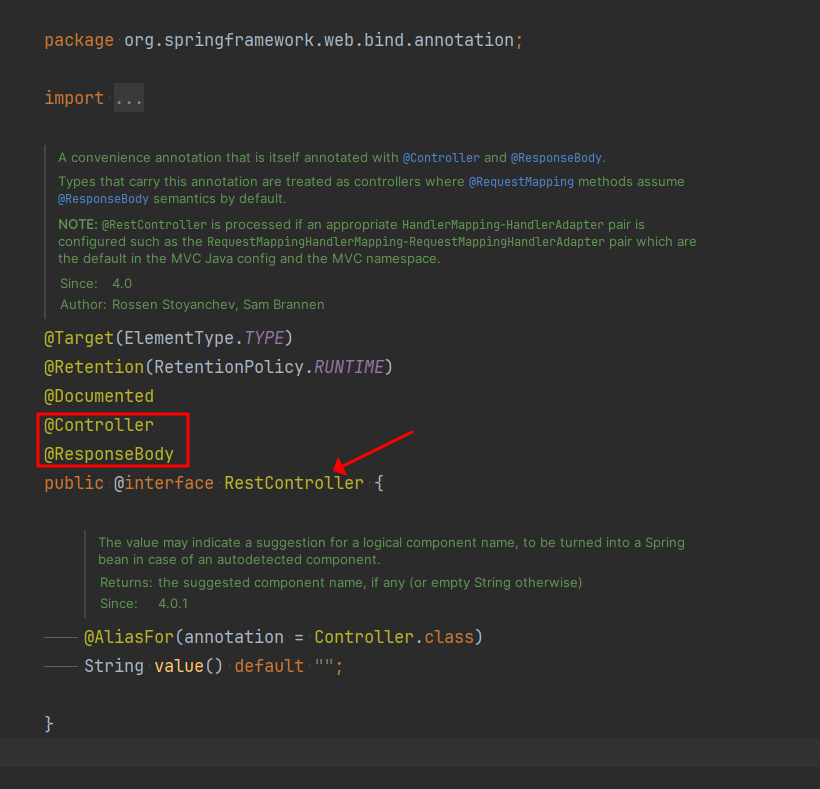The height and width of the screenshot is (789, 820).
Task: Click the @ResponseBody annotation in code
Action: (109, 454)
